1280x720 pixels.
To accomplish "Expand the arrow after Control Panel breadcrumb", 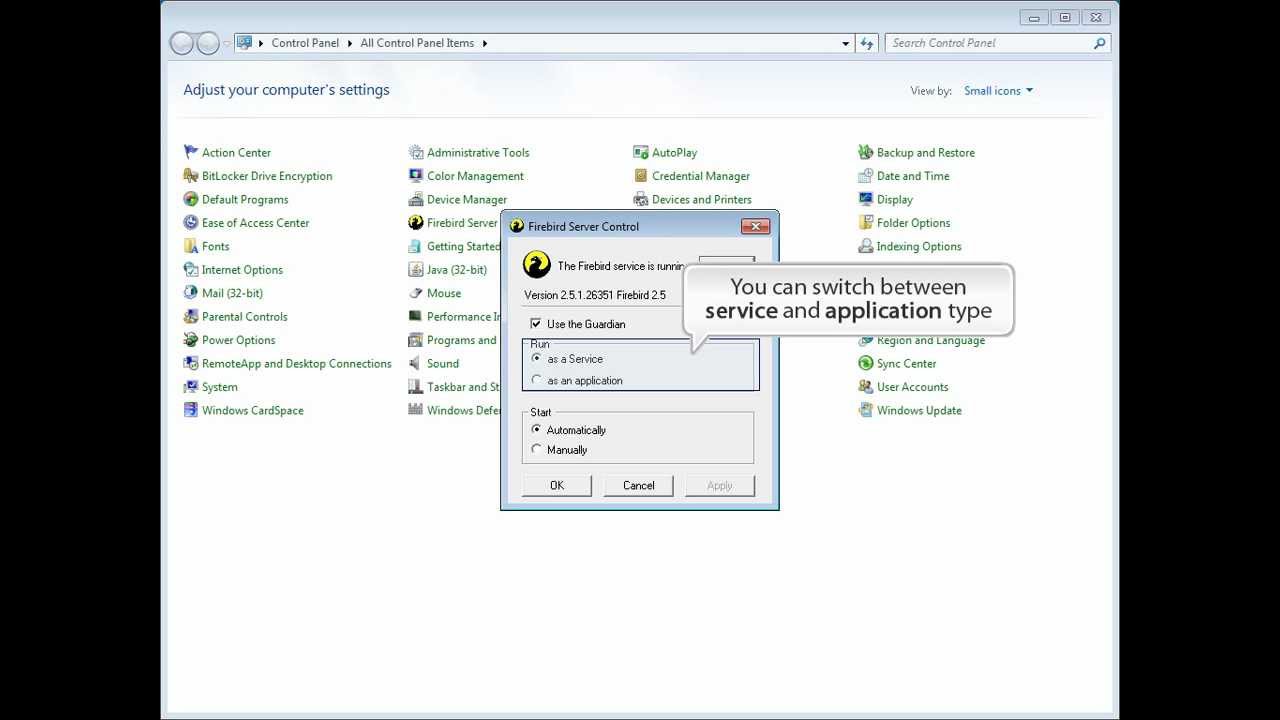I will (350, 43).
